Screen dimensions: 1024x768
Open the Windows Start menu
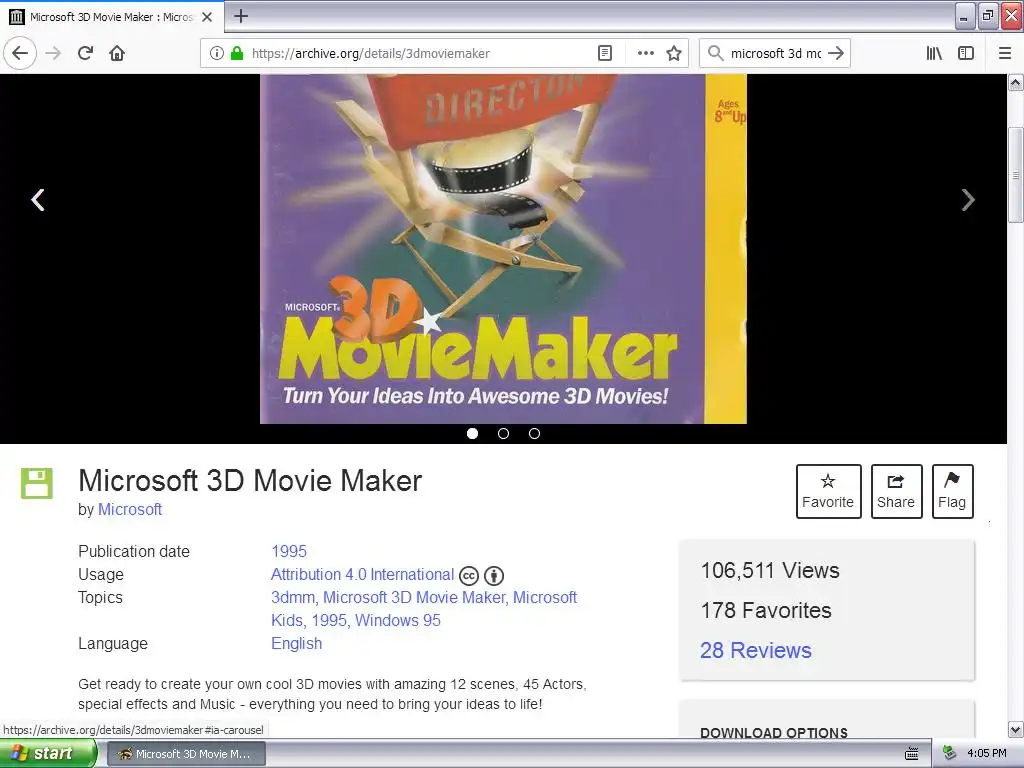point(48,754)
